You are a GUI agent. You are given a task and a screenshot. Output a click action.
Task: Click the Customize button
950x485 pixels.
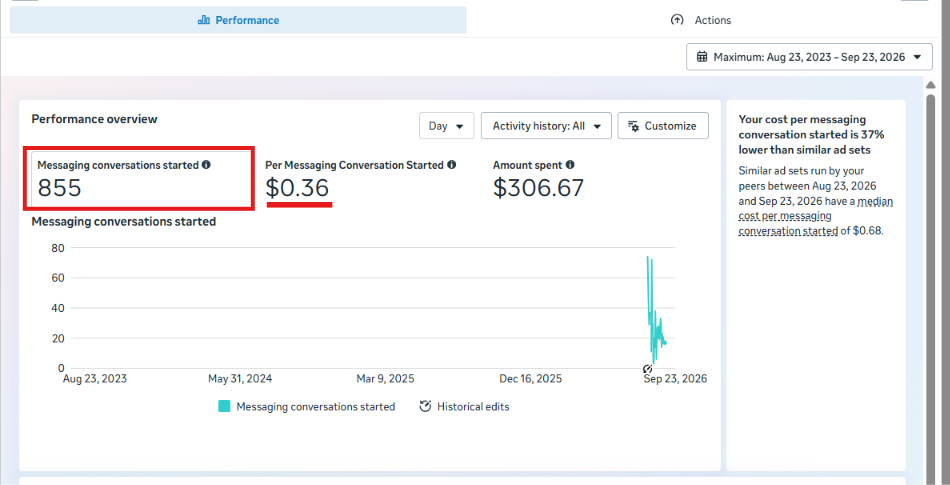click(x=663, y=126)
